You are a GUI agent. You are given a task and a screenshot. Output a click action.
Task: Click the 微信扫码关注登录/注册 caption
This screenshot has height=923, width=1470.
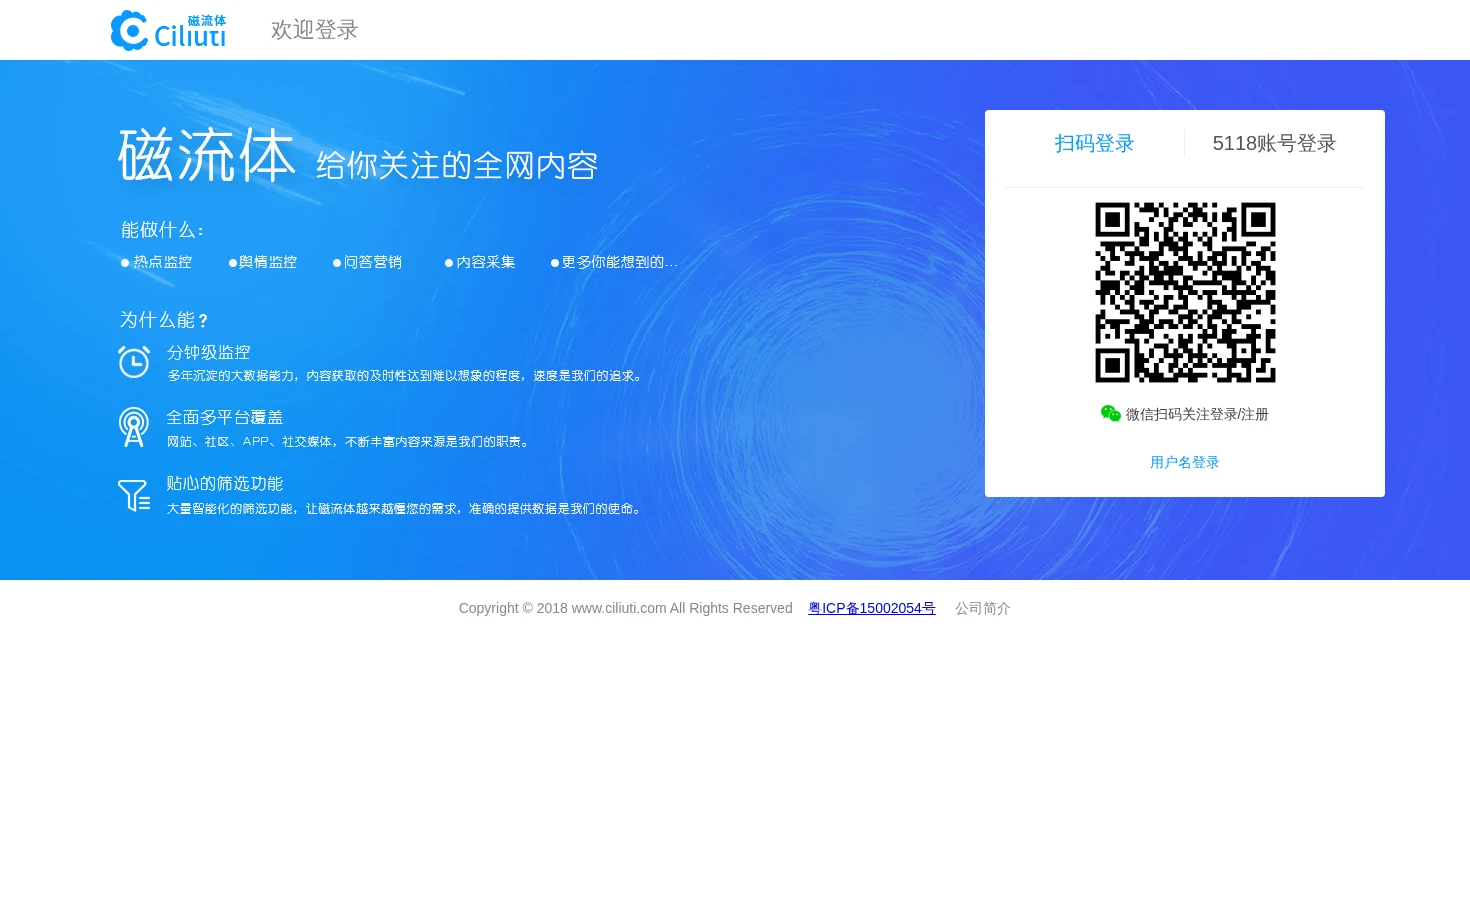(1197, 414)
